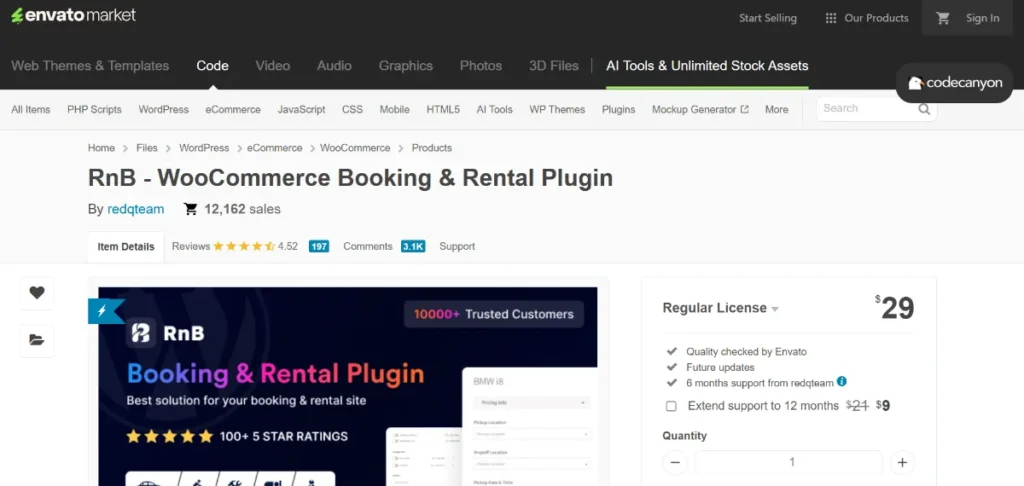Screen dimensions: 1024x486
Task: Click the cart icon next to 12,162 sales
Action: click(x=191, y=209)
